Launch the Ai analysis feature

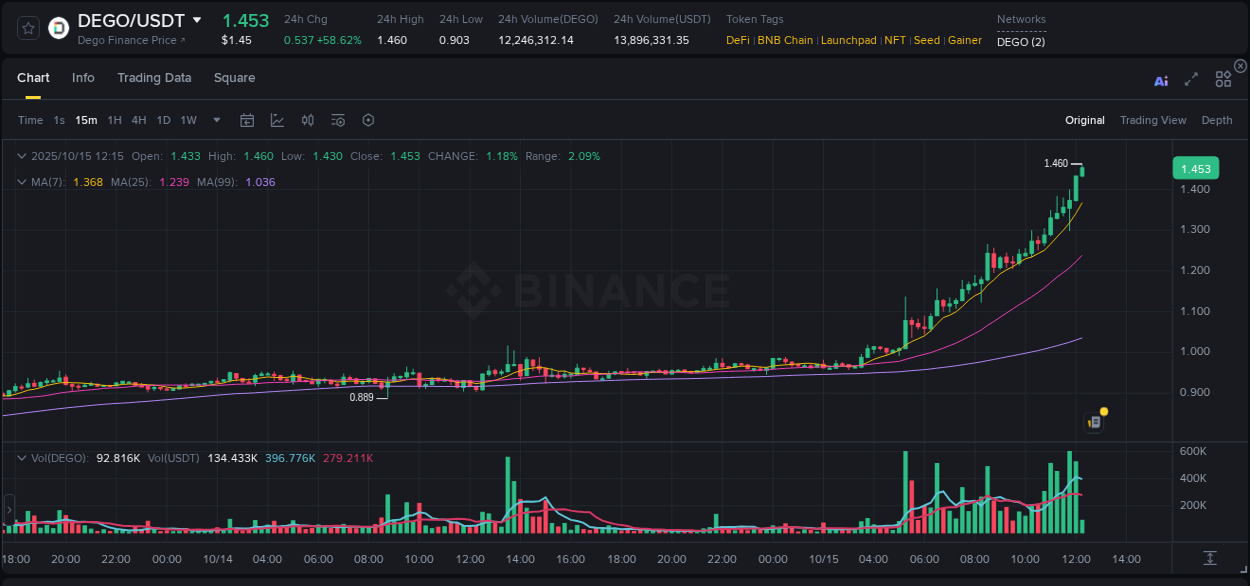click(1161, 80)
